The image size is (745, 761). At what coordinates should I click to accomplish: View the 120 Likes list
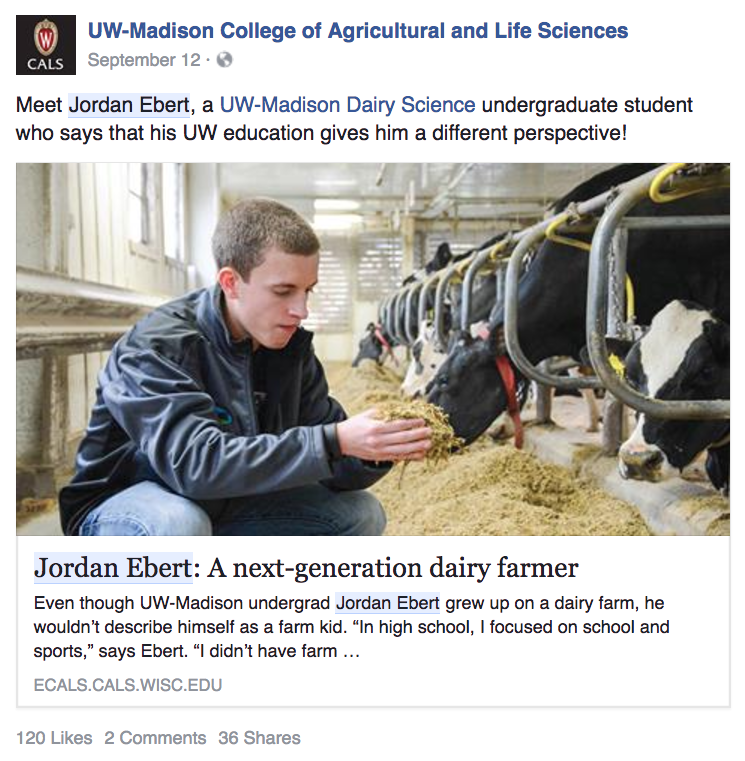[x=54, y=738]
